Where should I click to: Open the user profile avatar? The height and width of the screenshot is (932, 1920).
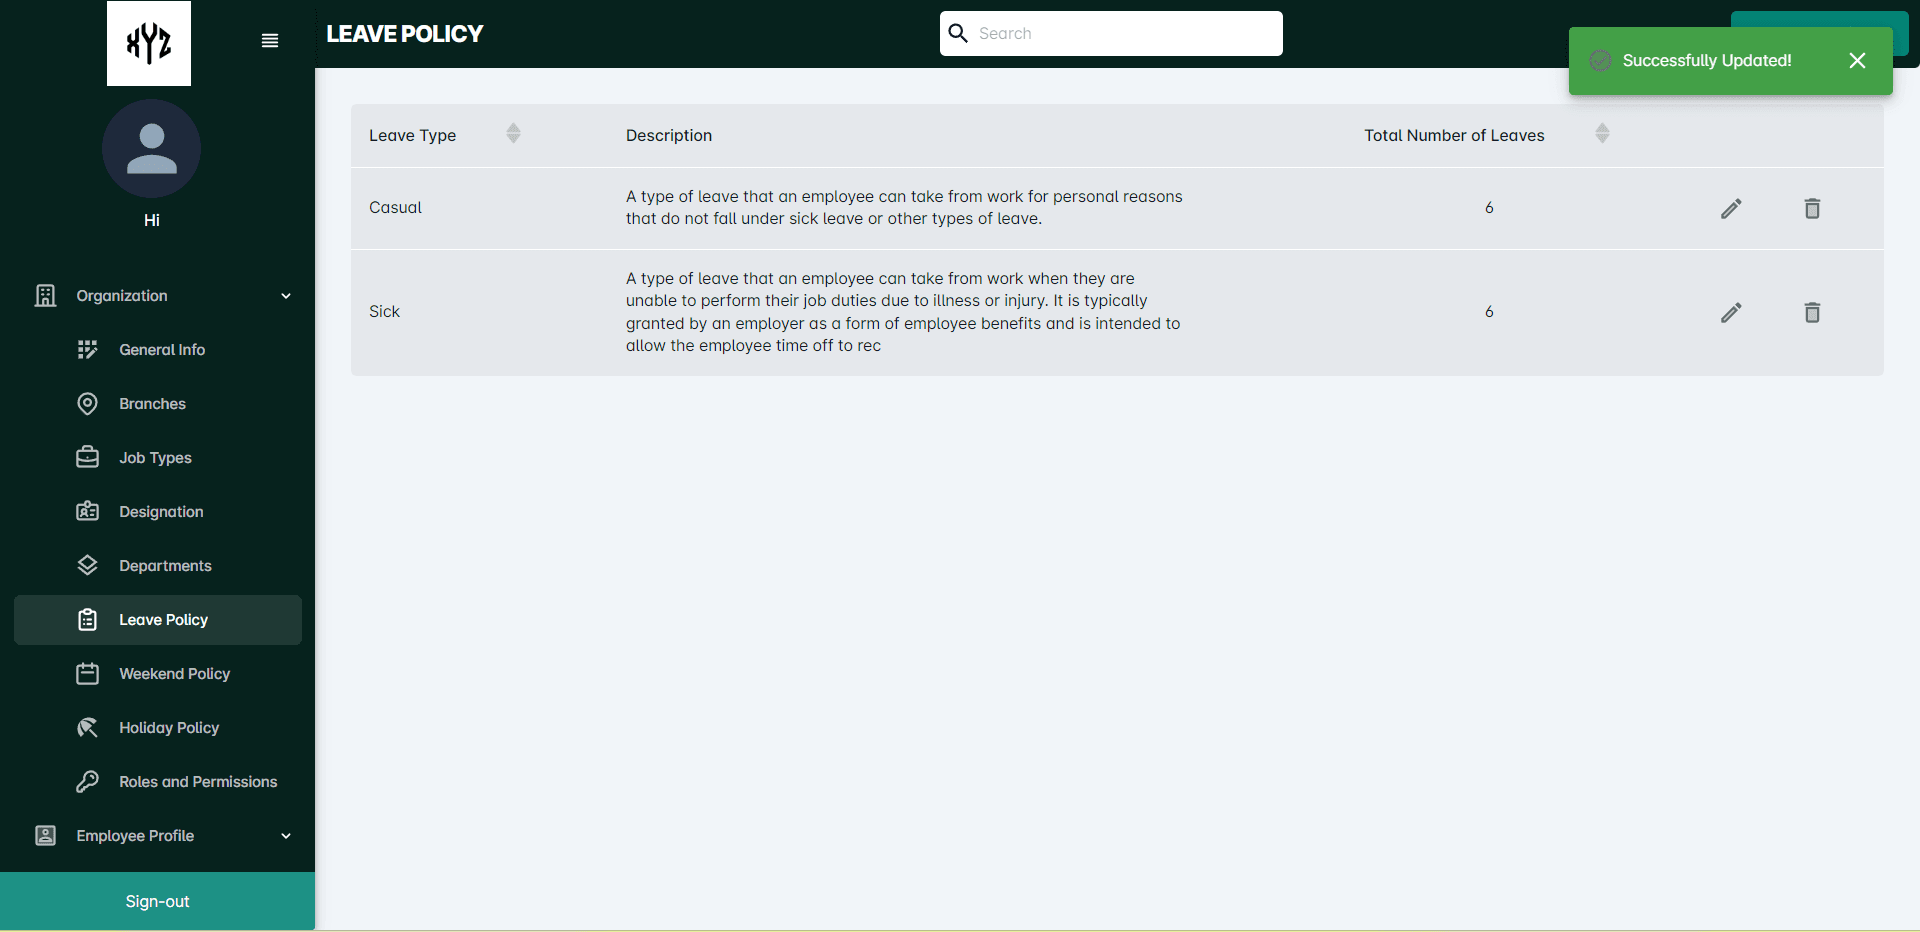151,148
